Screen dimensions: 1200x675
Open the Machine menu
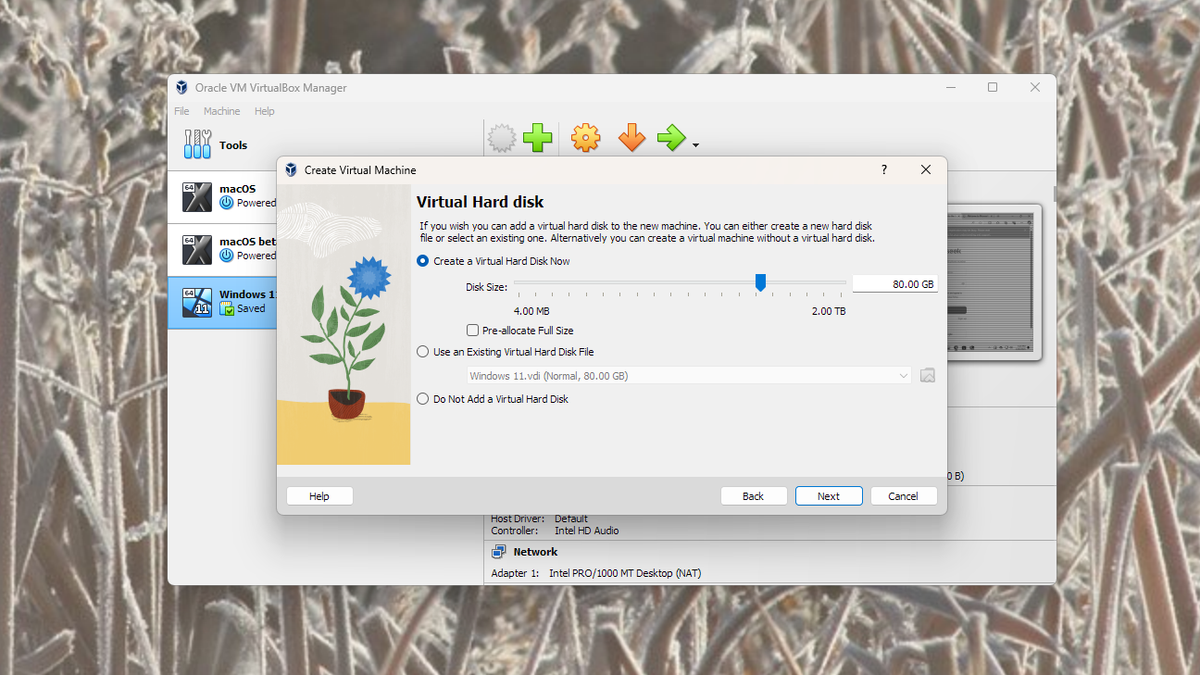pos(221,111)
